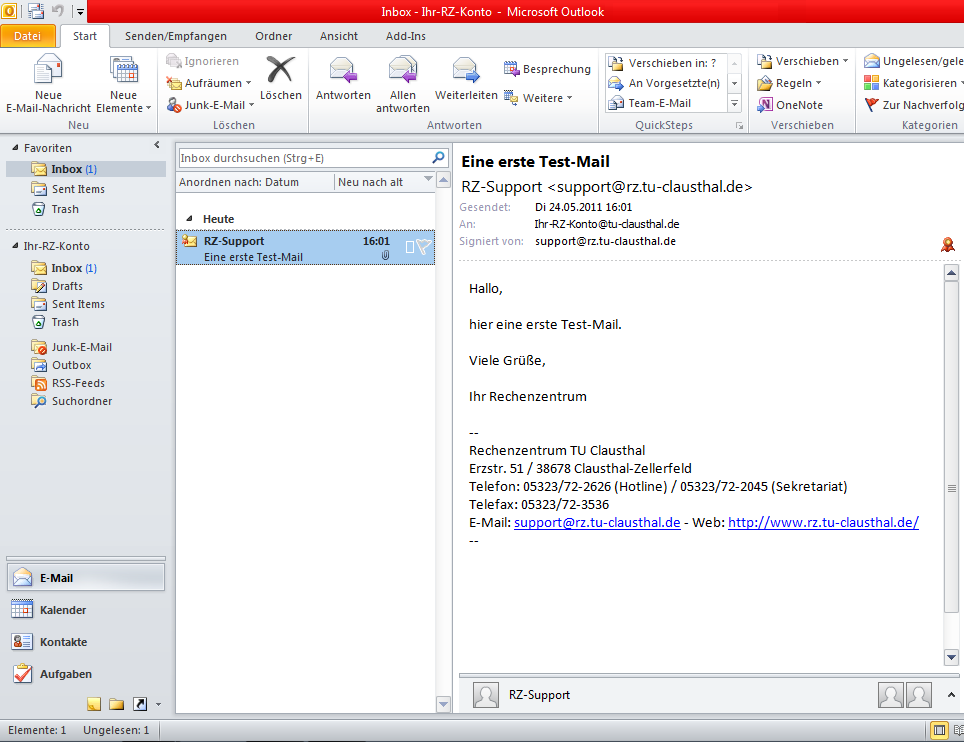Click RZ-Support contact photo in people pane
This screenshot has width=964, height=742.
[x=486, y=695]
